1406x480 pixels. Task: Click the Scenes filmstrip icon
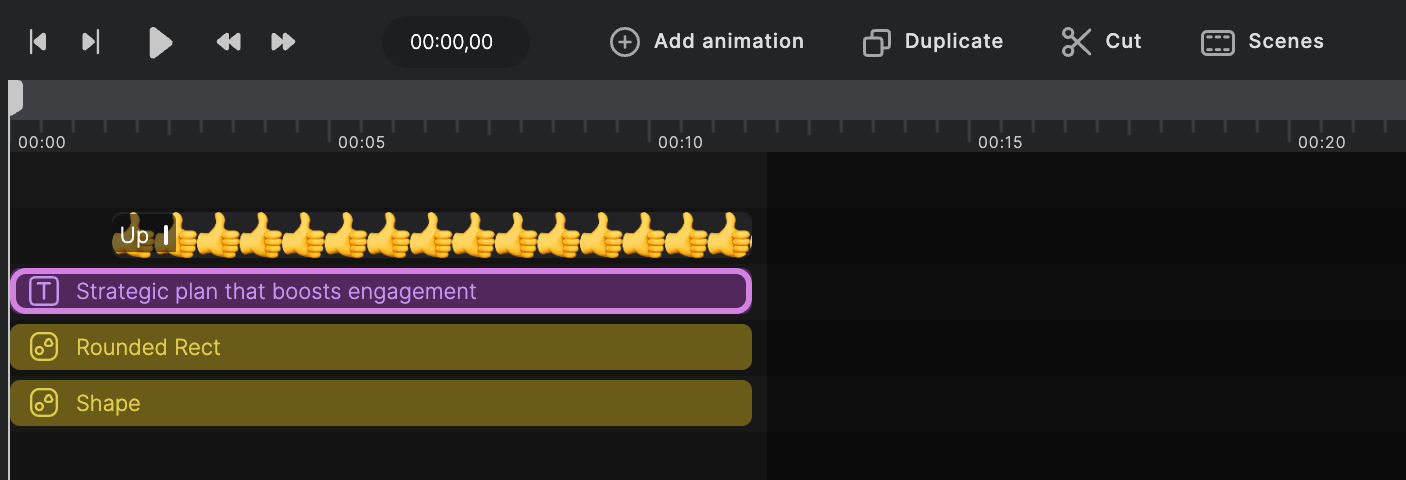(x=1217, y=42)
